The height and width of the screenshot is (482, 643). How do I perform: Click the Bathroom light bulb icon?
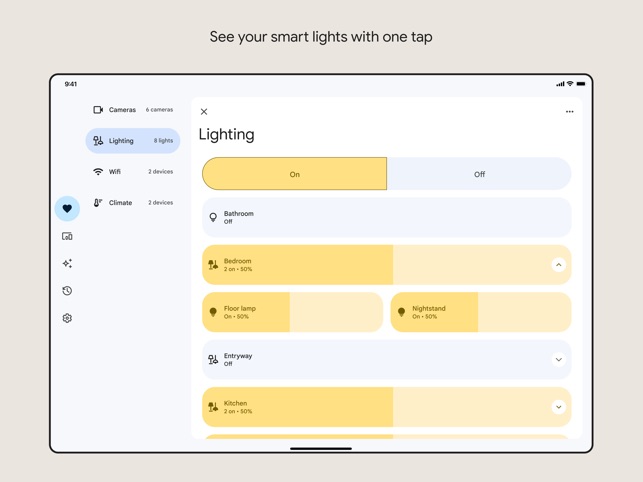click(x=213, y=217)
